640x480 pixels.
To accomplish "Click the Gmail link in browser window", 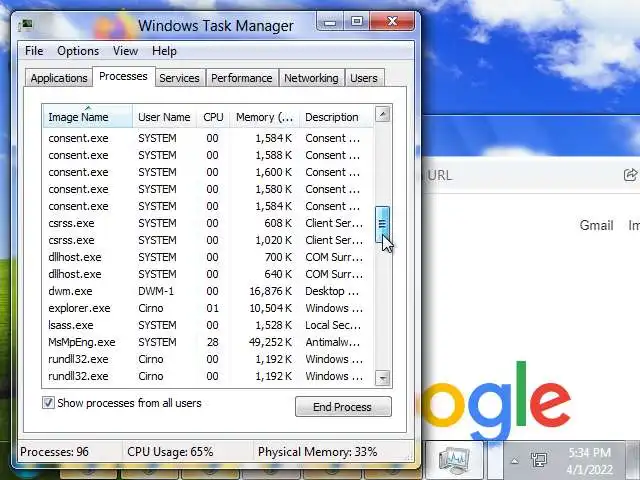I will (x=596, y=225).
